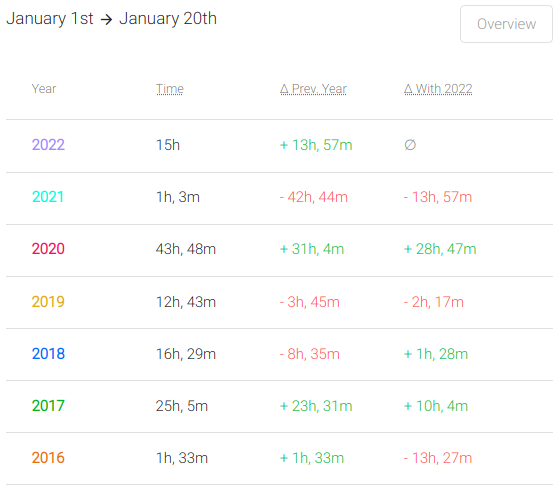Click the - 42h, 44m delta value

click(x=314, y=197)
